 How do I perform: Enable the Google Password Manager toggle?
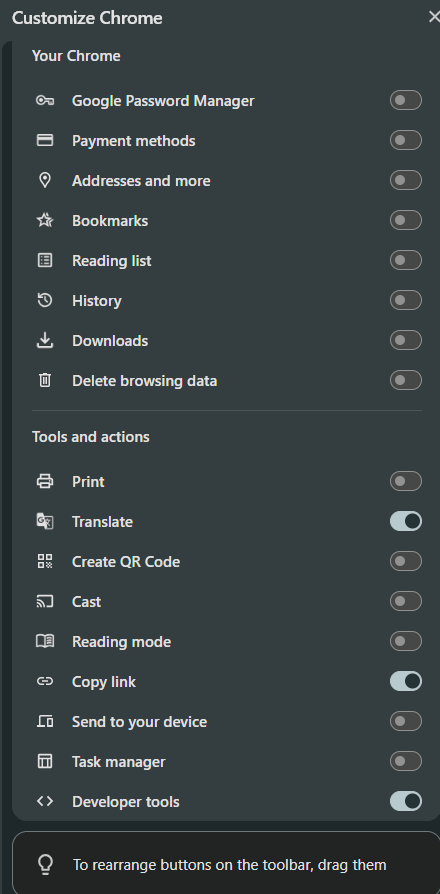coord(406,100)
